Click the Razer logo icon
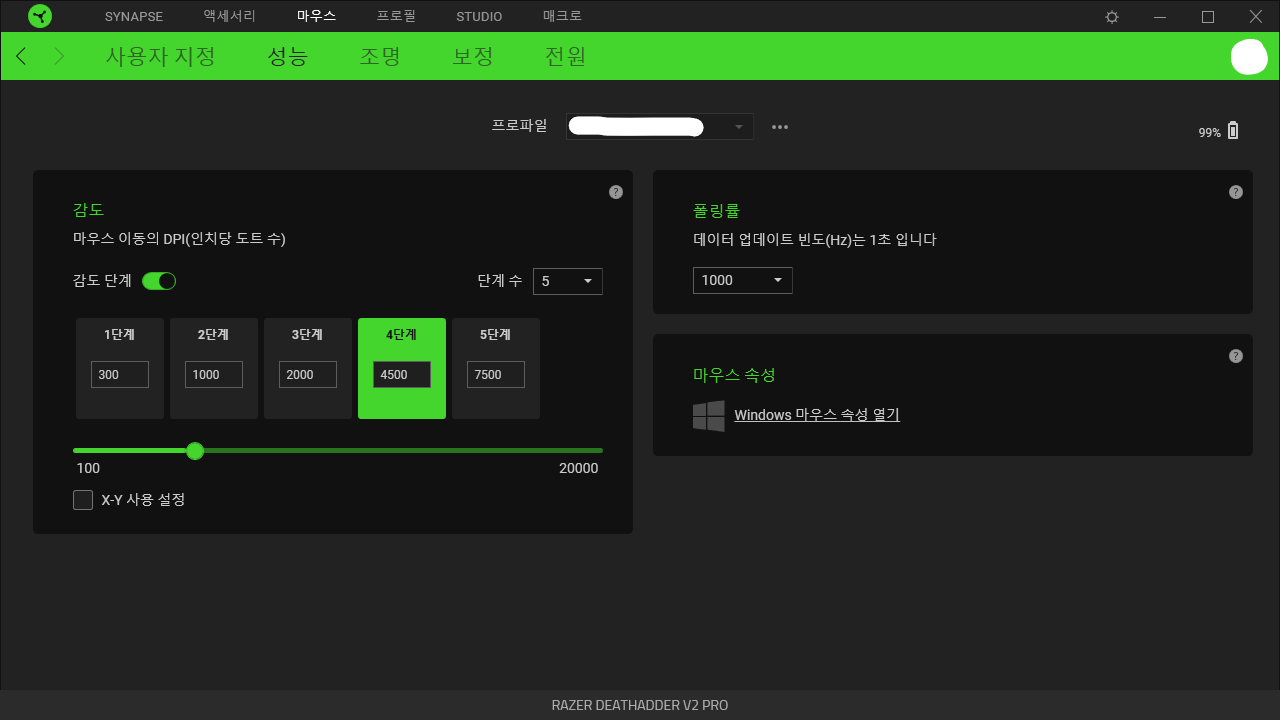This screenshot has height=720, width=1280. (x=40, y=16)
